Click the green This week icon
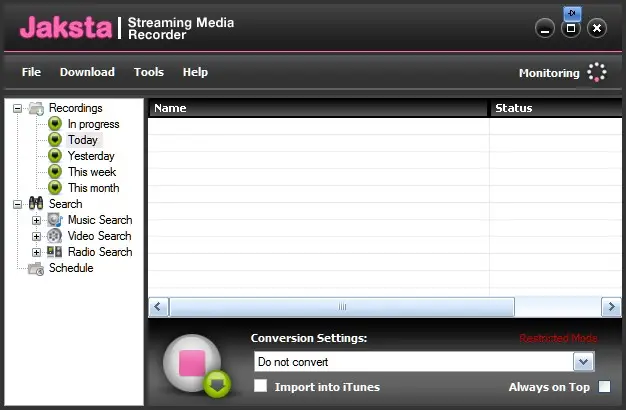The height and width of the screenshot is (410, 626). (55, 172)
